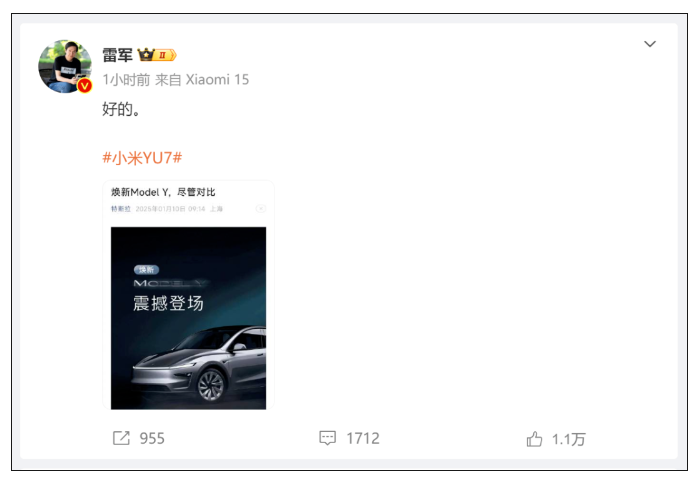
Task: Open 雷军's profile avatar photo
Action: [65, 66]
